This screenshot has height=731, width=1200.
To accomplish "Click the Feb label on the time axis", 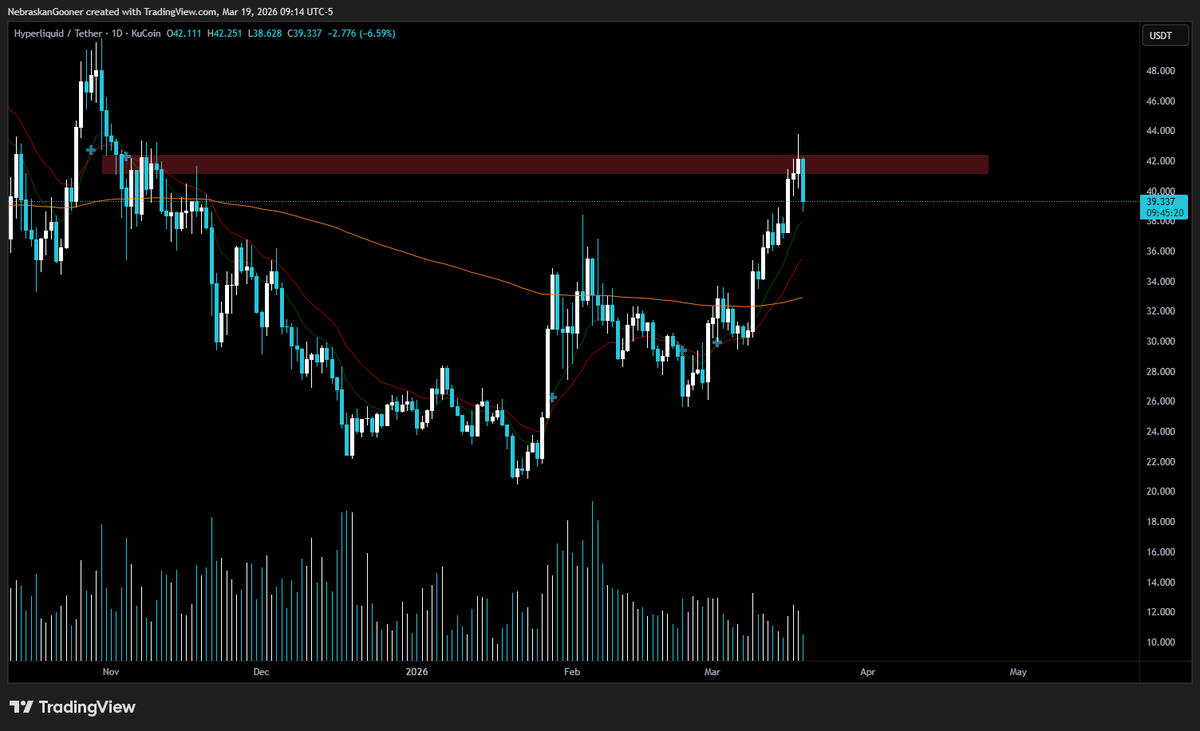I will pyautogui.click(x=573, y=673).
